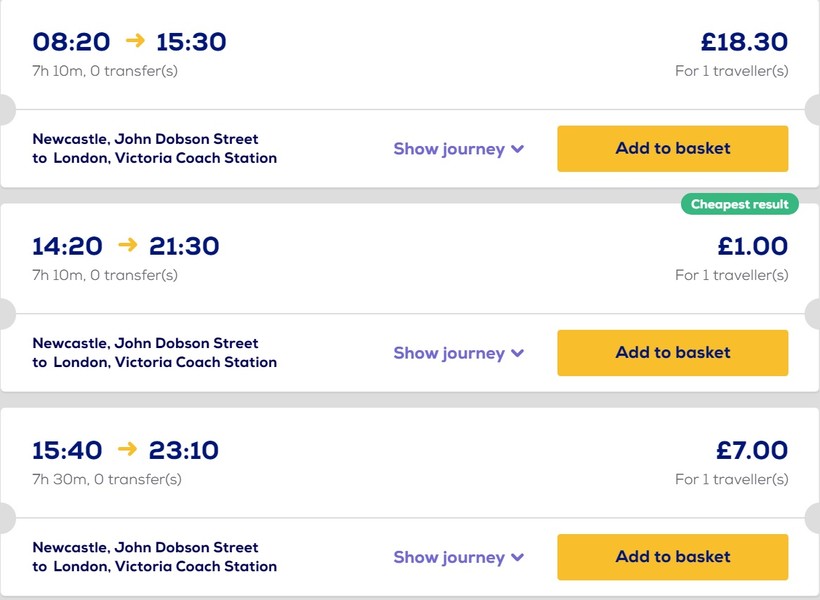
Task: Click the green Cheapest result badge
Action: pos(740,204)
